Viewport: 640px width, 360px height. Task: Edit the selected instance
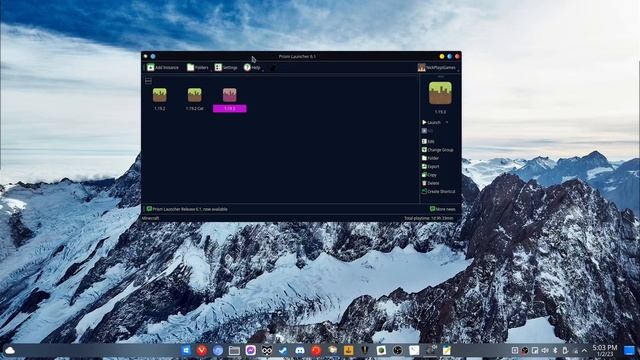pyautogui.click(x=428, y=142)
